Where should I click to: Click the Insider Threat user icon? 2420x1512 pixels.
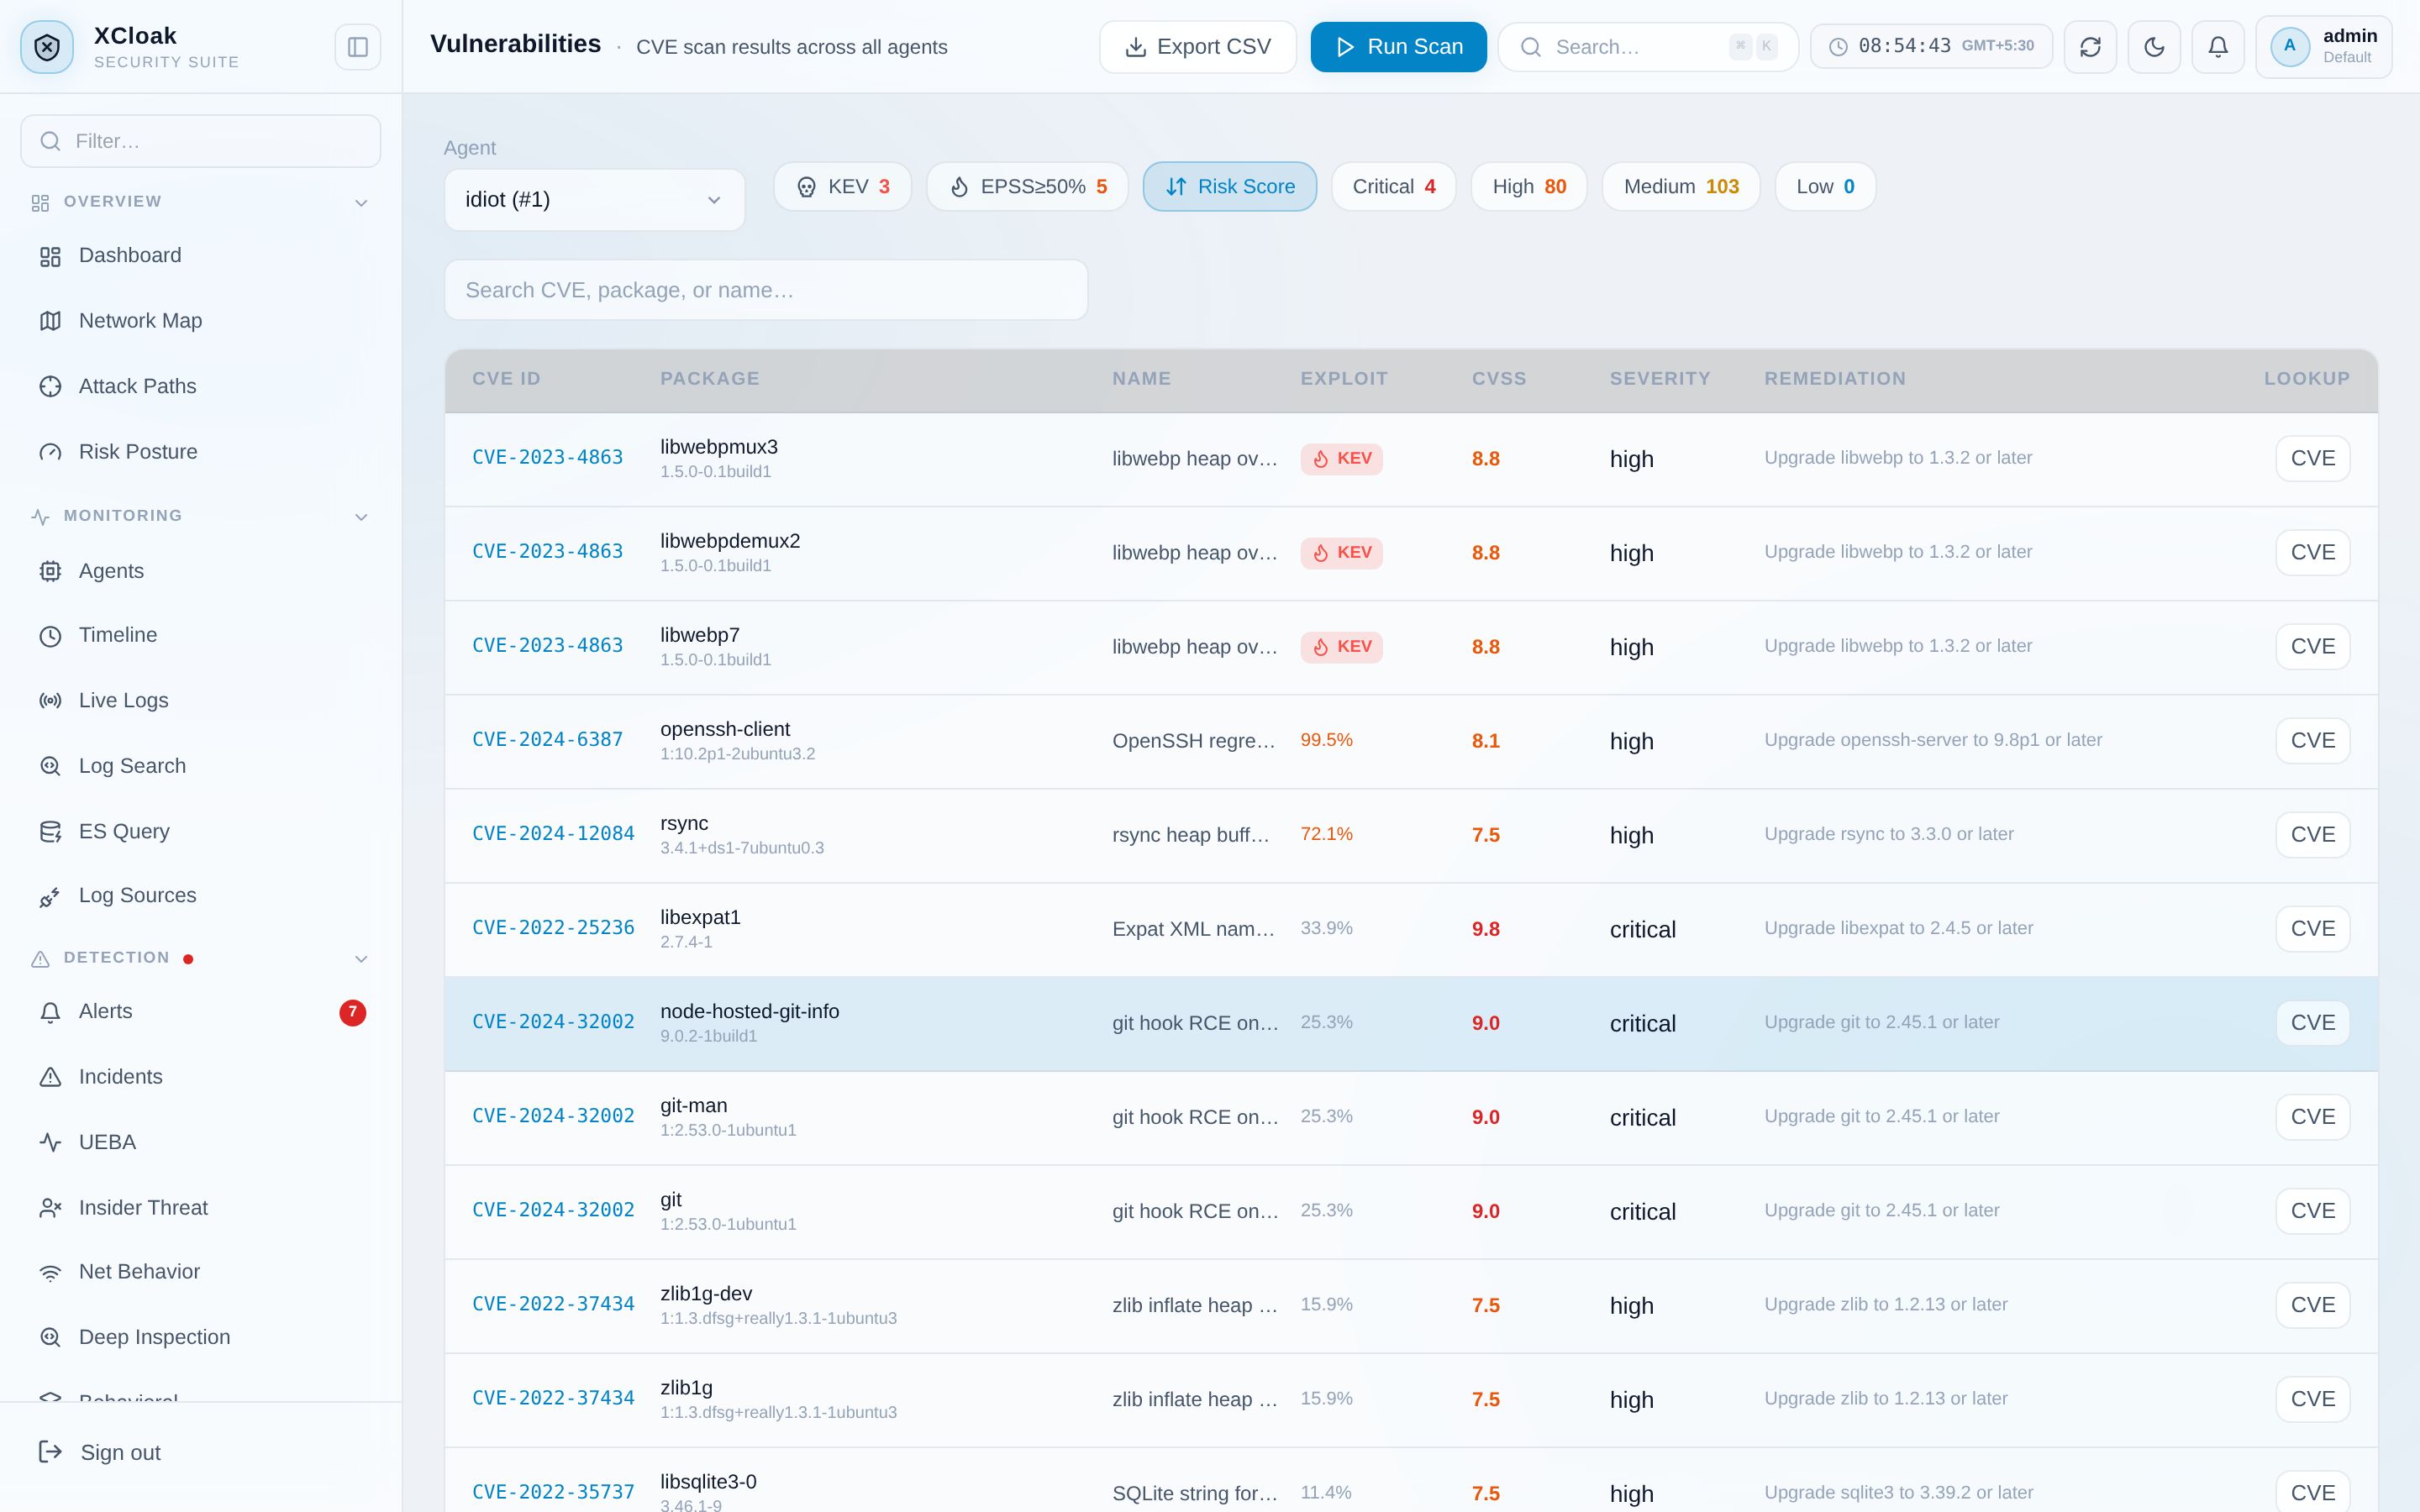tap(50, 1208)
